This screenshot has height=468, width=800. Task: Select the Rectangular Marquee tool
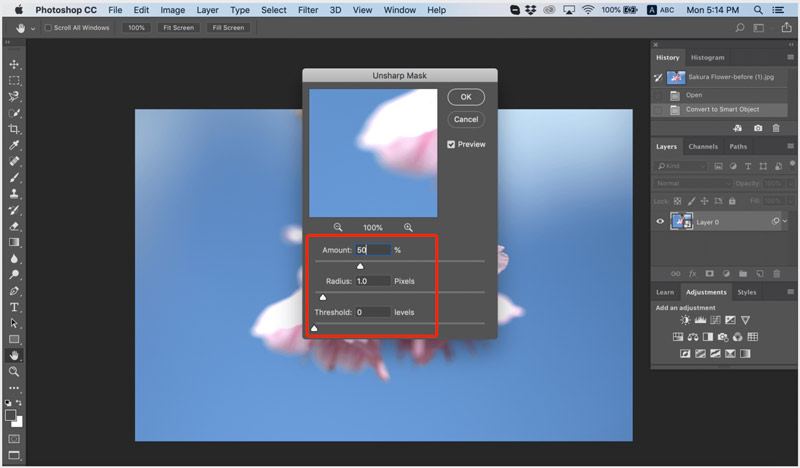click(14, 81)
